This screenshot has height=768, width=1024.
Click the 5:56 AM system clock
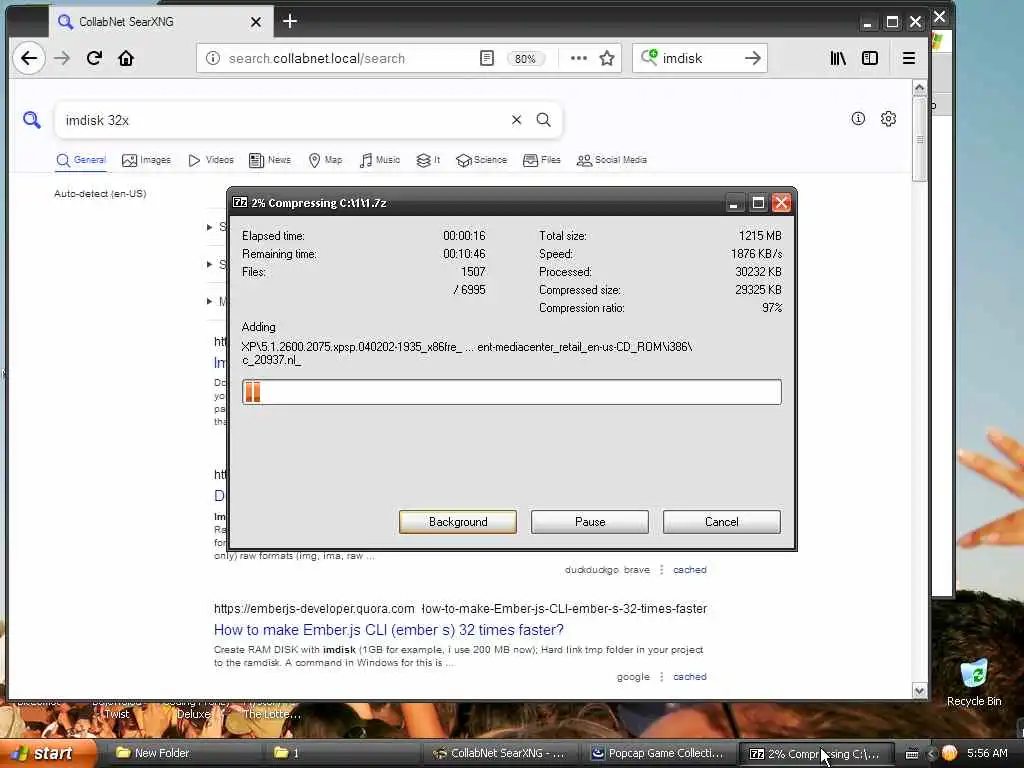coord(987,754)
